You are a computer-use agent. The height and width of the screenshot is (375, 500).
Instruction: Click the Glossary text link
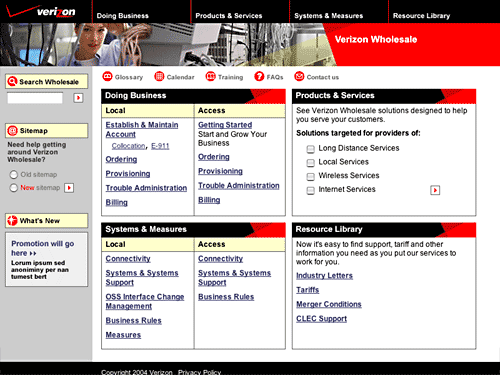pos(129,77)
